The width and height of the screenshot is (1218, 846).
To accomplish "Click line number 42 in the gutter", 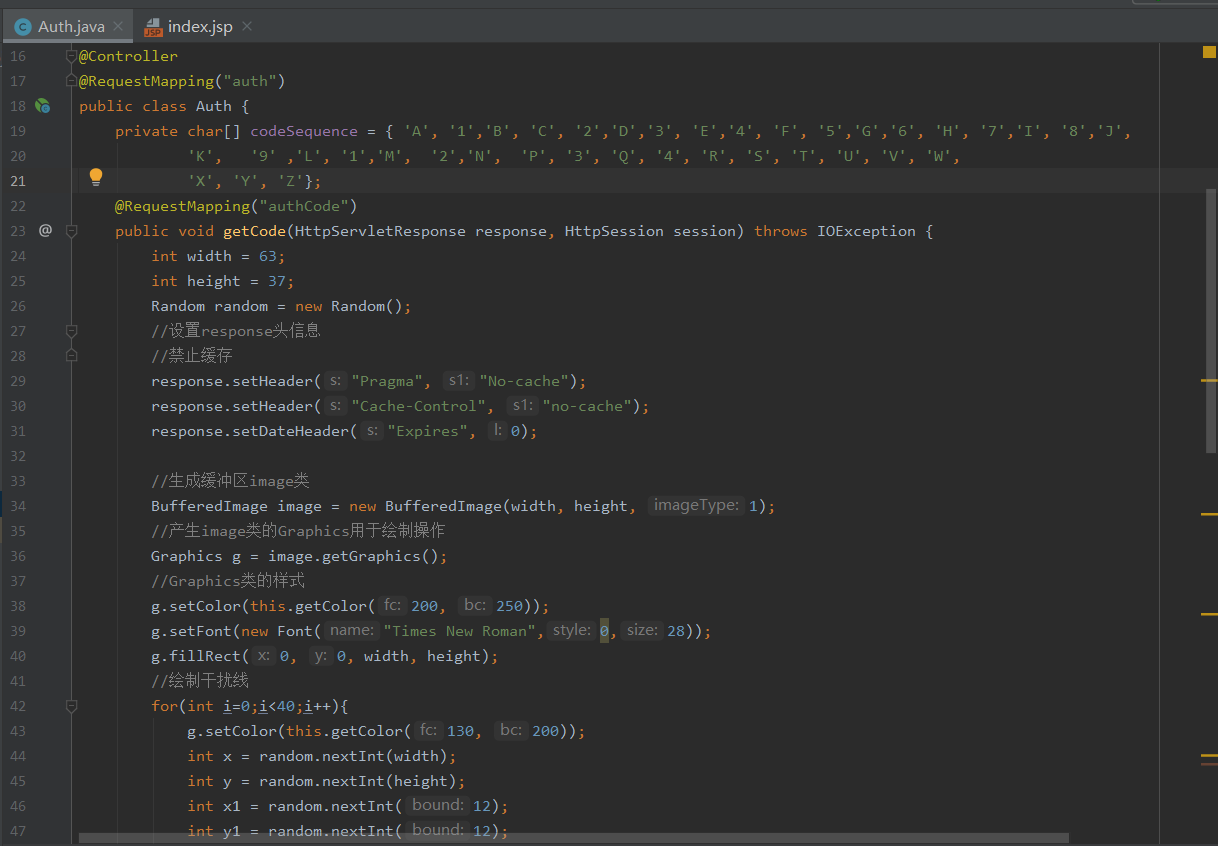I will 18,706.
